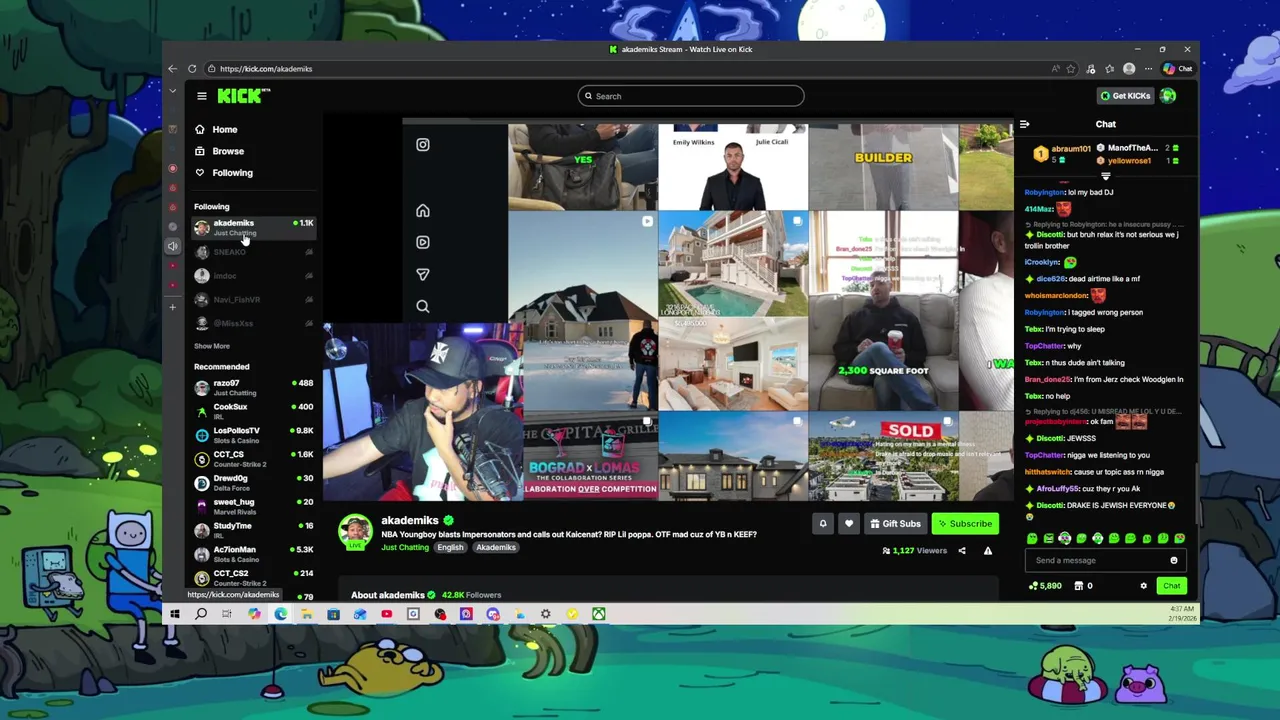Open recommended channel razo97

(254, 388)
